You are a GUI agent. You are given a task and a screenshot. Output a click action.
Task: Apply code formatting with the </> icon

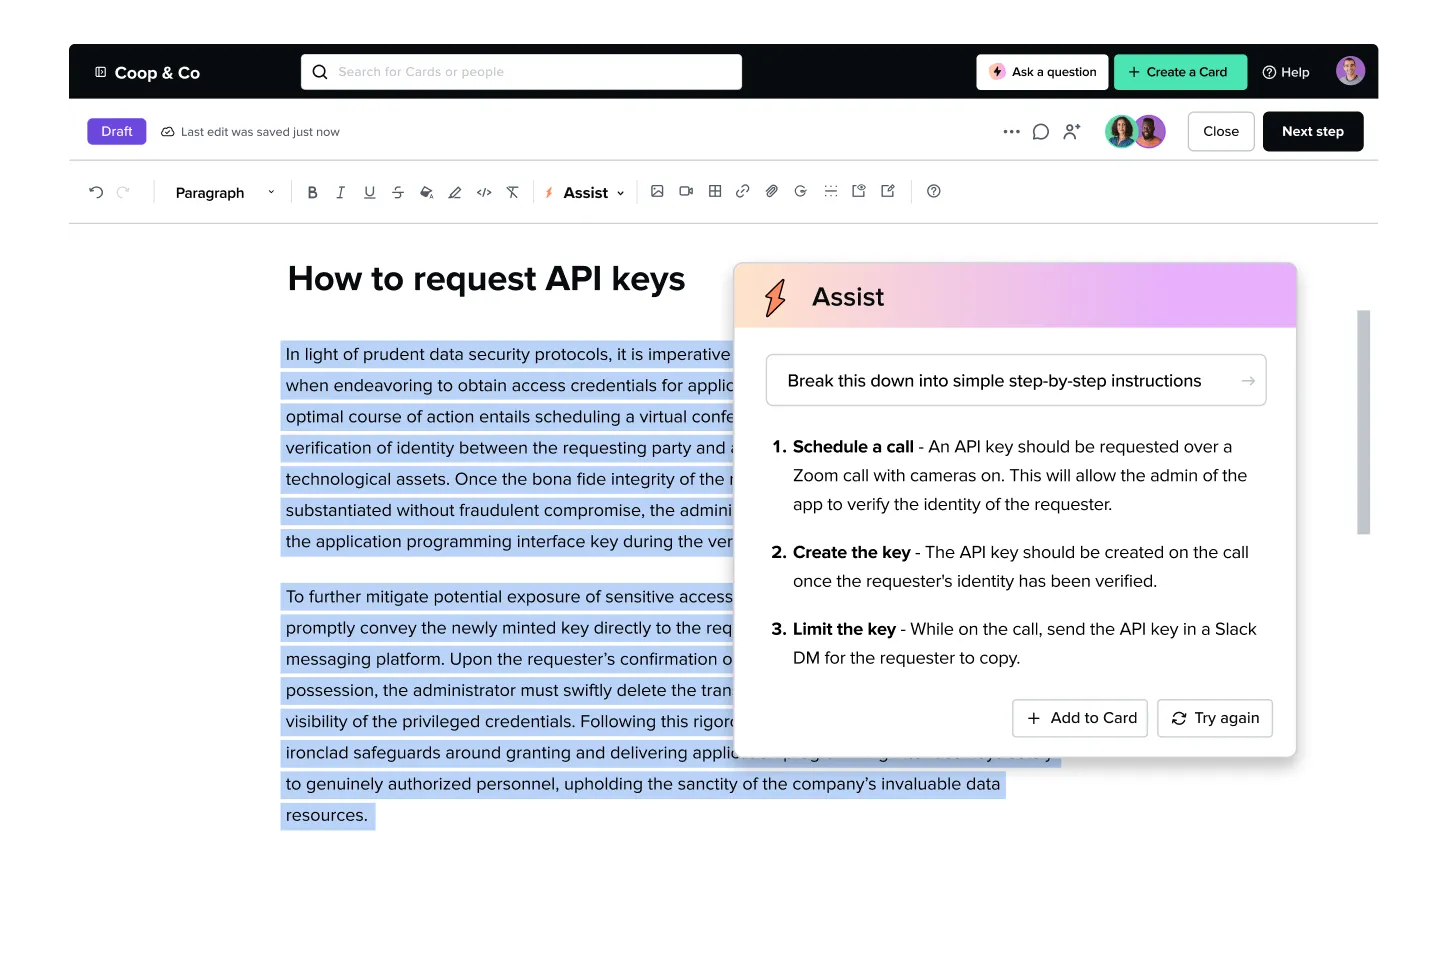[x=484, y=191]
